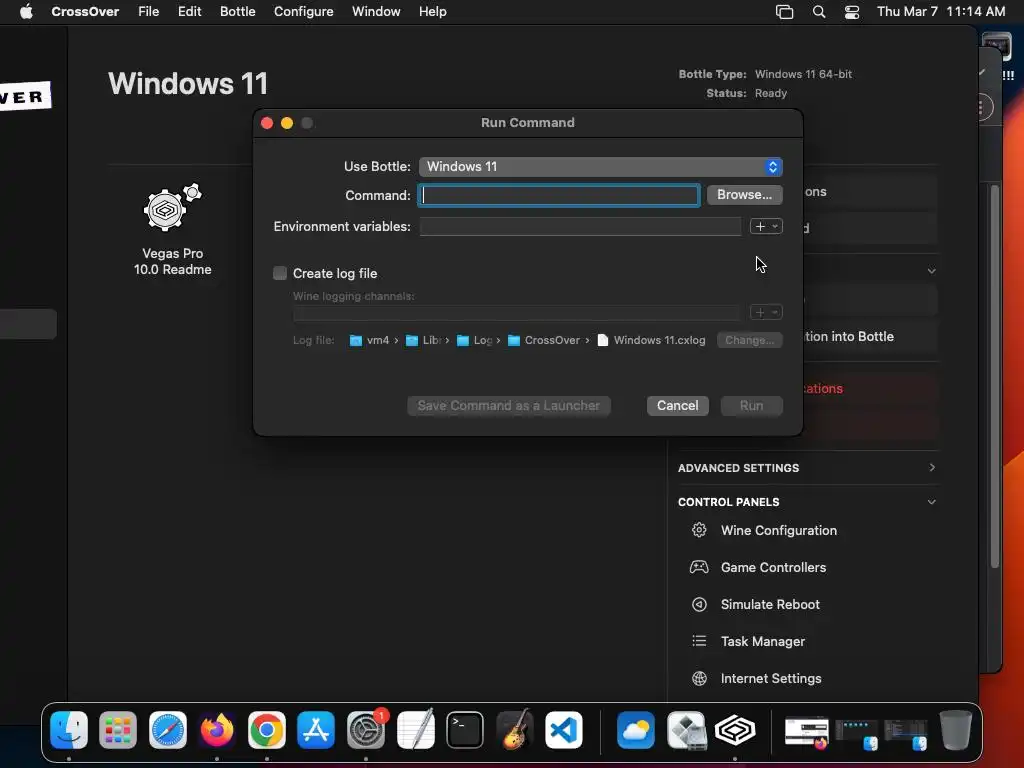
Task: Expand the Advanced Settings section
Action: click(931, 468)
